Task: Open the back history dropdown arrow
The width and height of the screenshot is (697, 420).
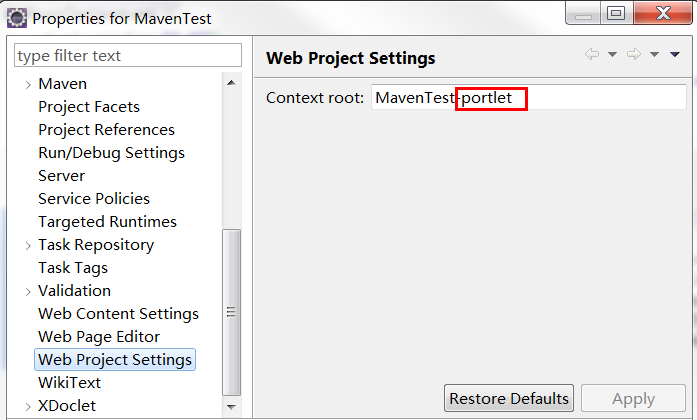Action: (x=612, y=55)
